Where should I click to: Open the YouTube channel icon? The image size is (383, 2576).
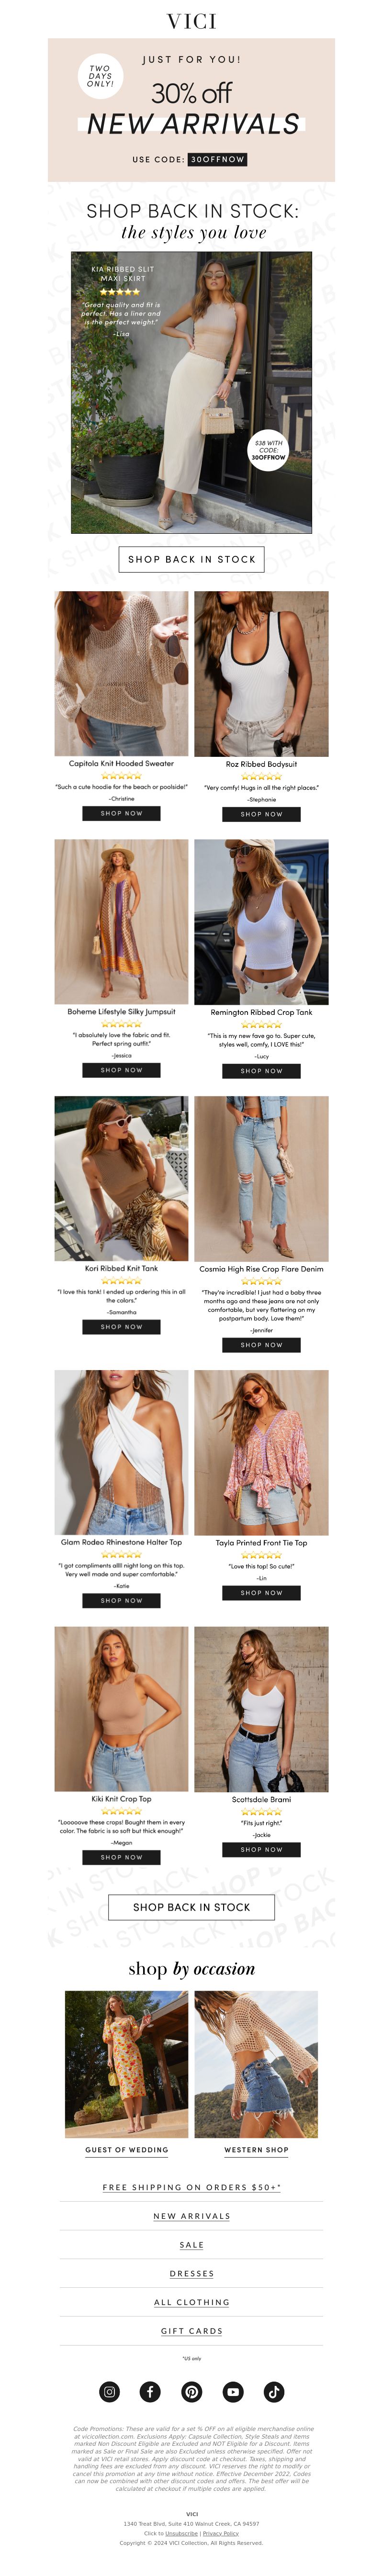tap(233, 2392)
